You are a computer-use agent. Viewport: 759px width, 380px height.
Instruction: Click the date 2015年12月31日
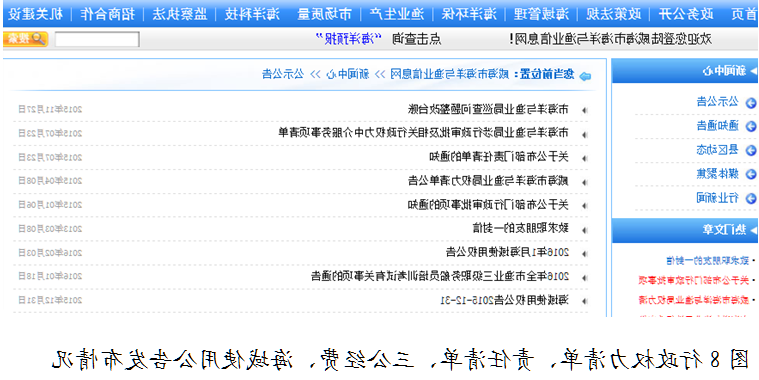(50, 300)
